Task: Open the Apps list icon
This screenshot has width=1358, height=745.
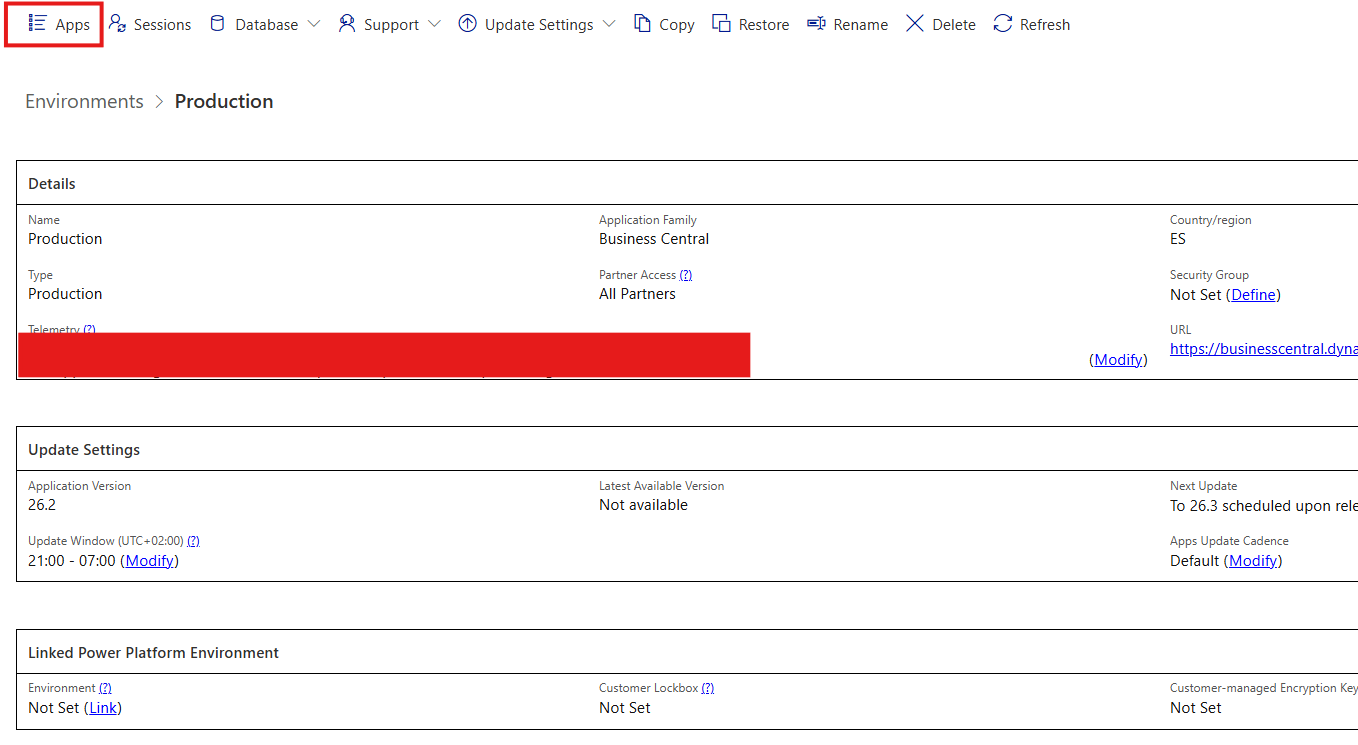Action: (x=37, y=23)
